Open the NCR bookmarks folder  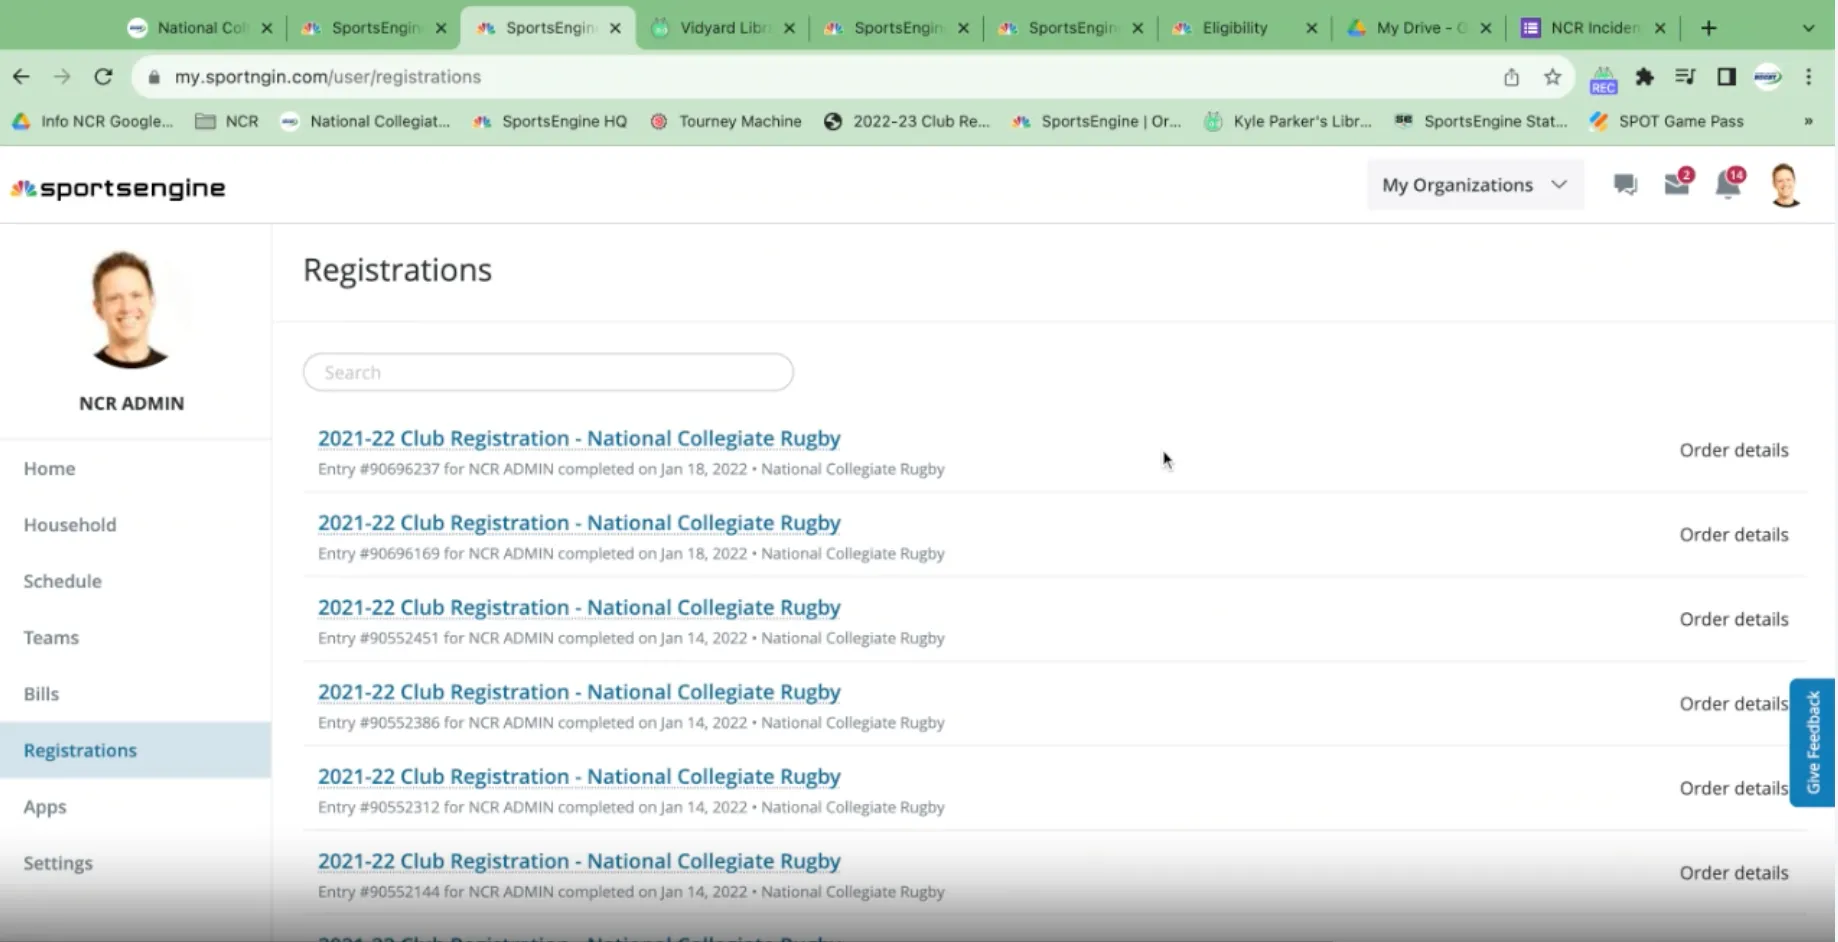coord(227,121)
